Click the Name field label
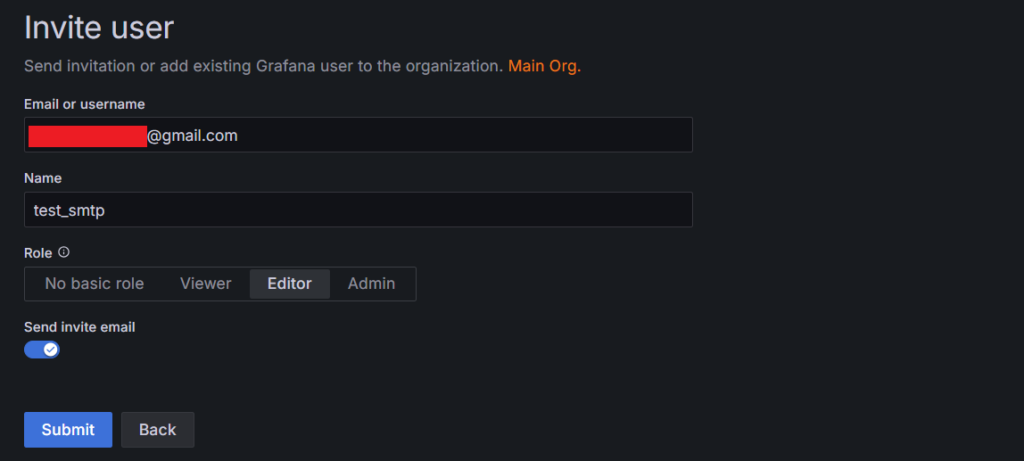 pos(42,178)
